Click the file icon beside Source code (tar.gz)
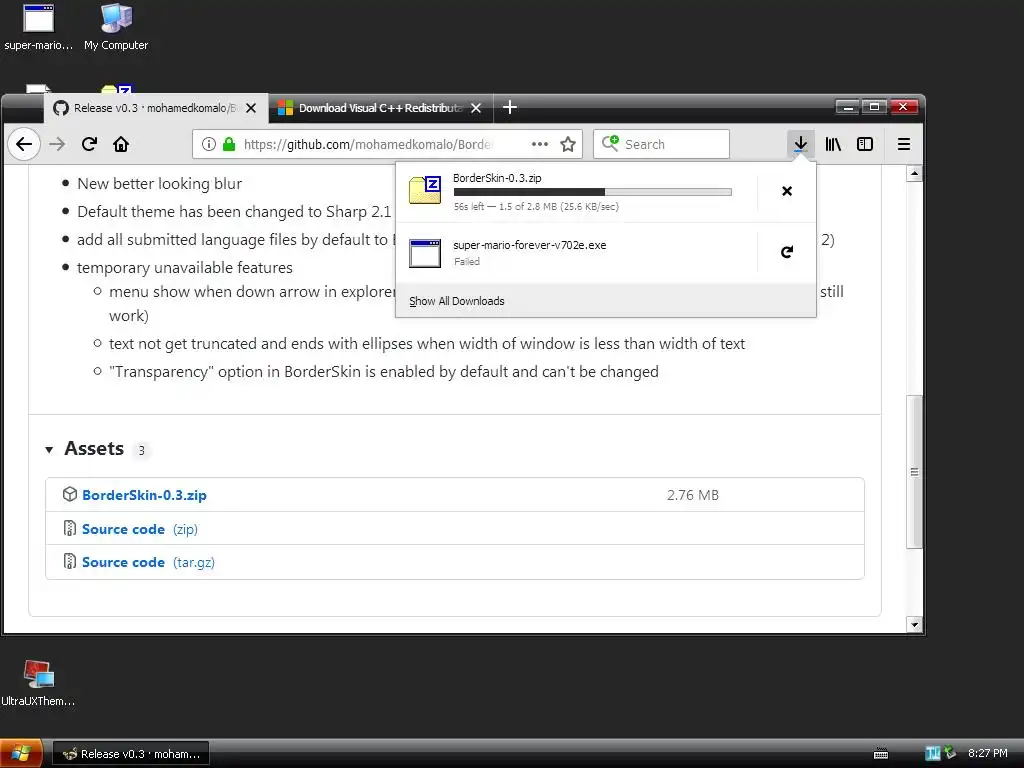1024x768 pixels. (70, 561)
